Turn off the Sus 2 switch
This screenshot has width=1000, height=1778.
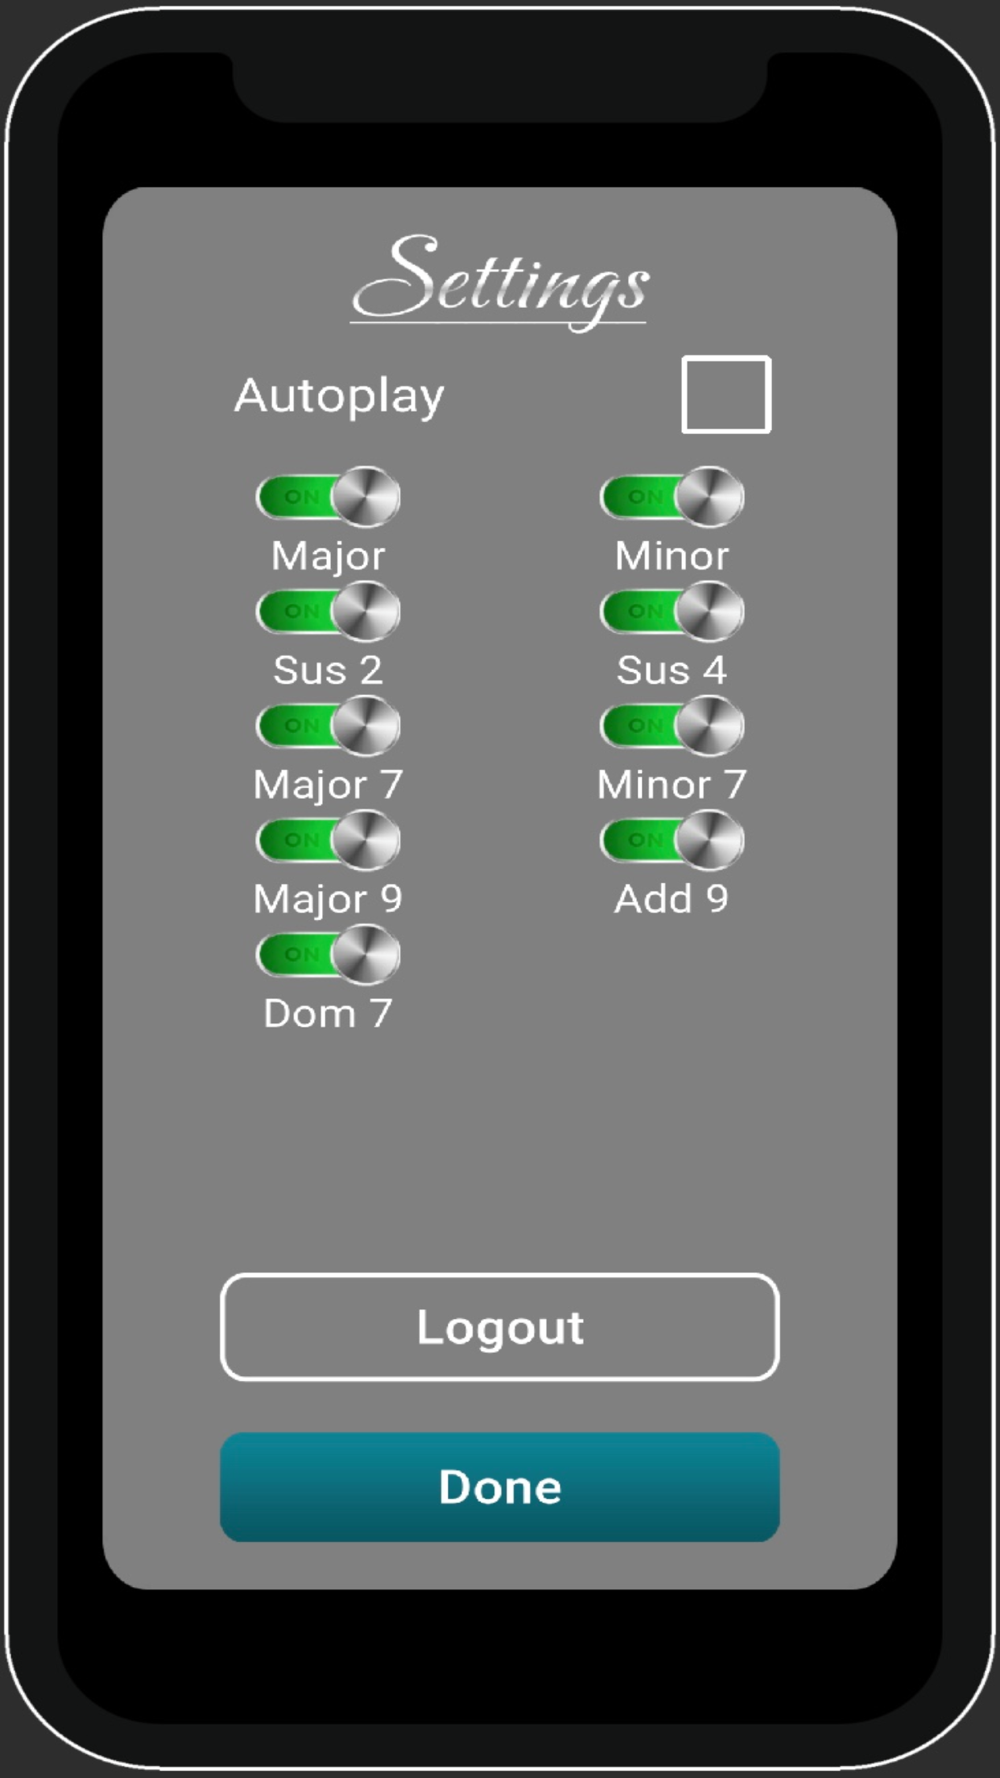(x=328, y=611)
